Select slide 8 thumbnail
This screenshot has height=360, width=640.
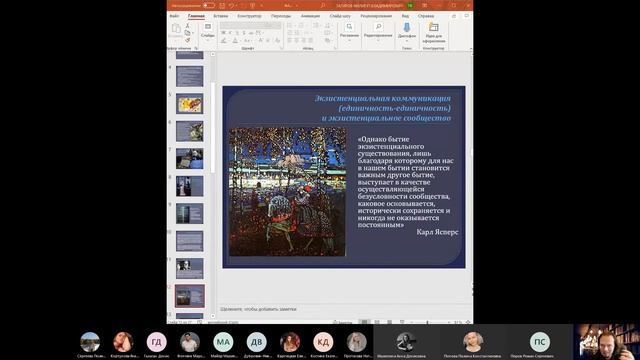pyautogui.click(x=189, y=186)
